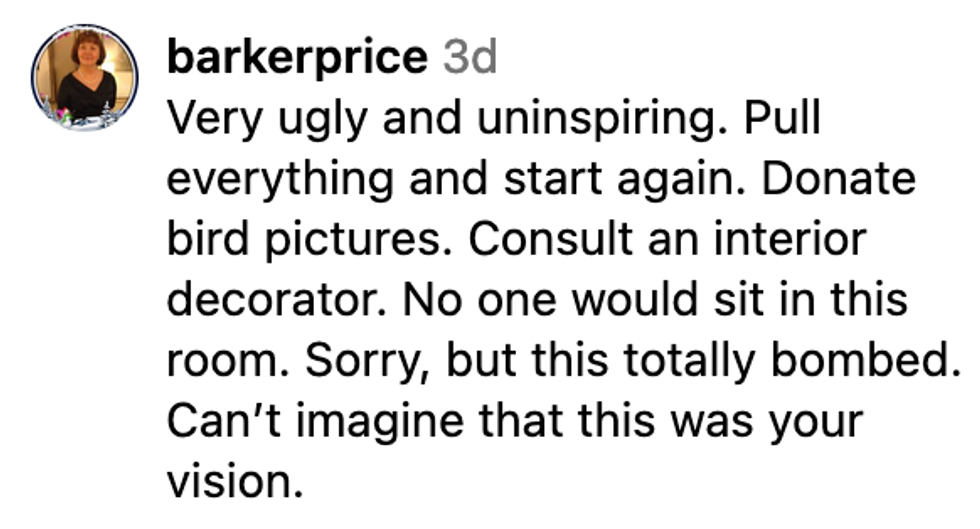Click the phrase "bird pictures"
Viewport: 980px width, 529px height.
point(305,240)
